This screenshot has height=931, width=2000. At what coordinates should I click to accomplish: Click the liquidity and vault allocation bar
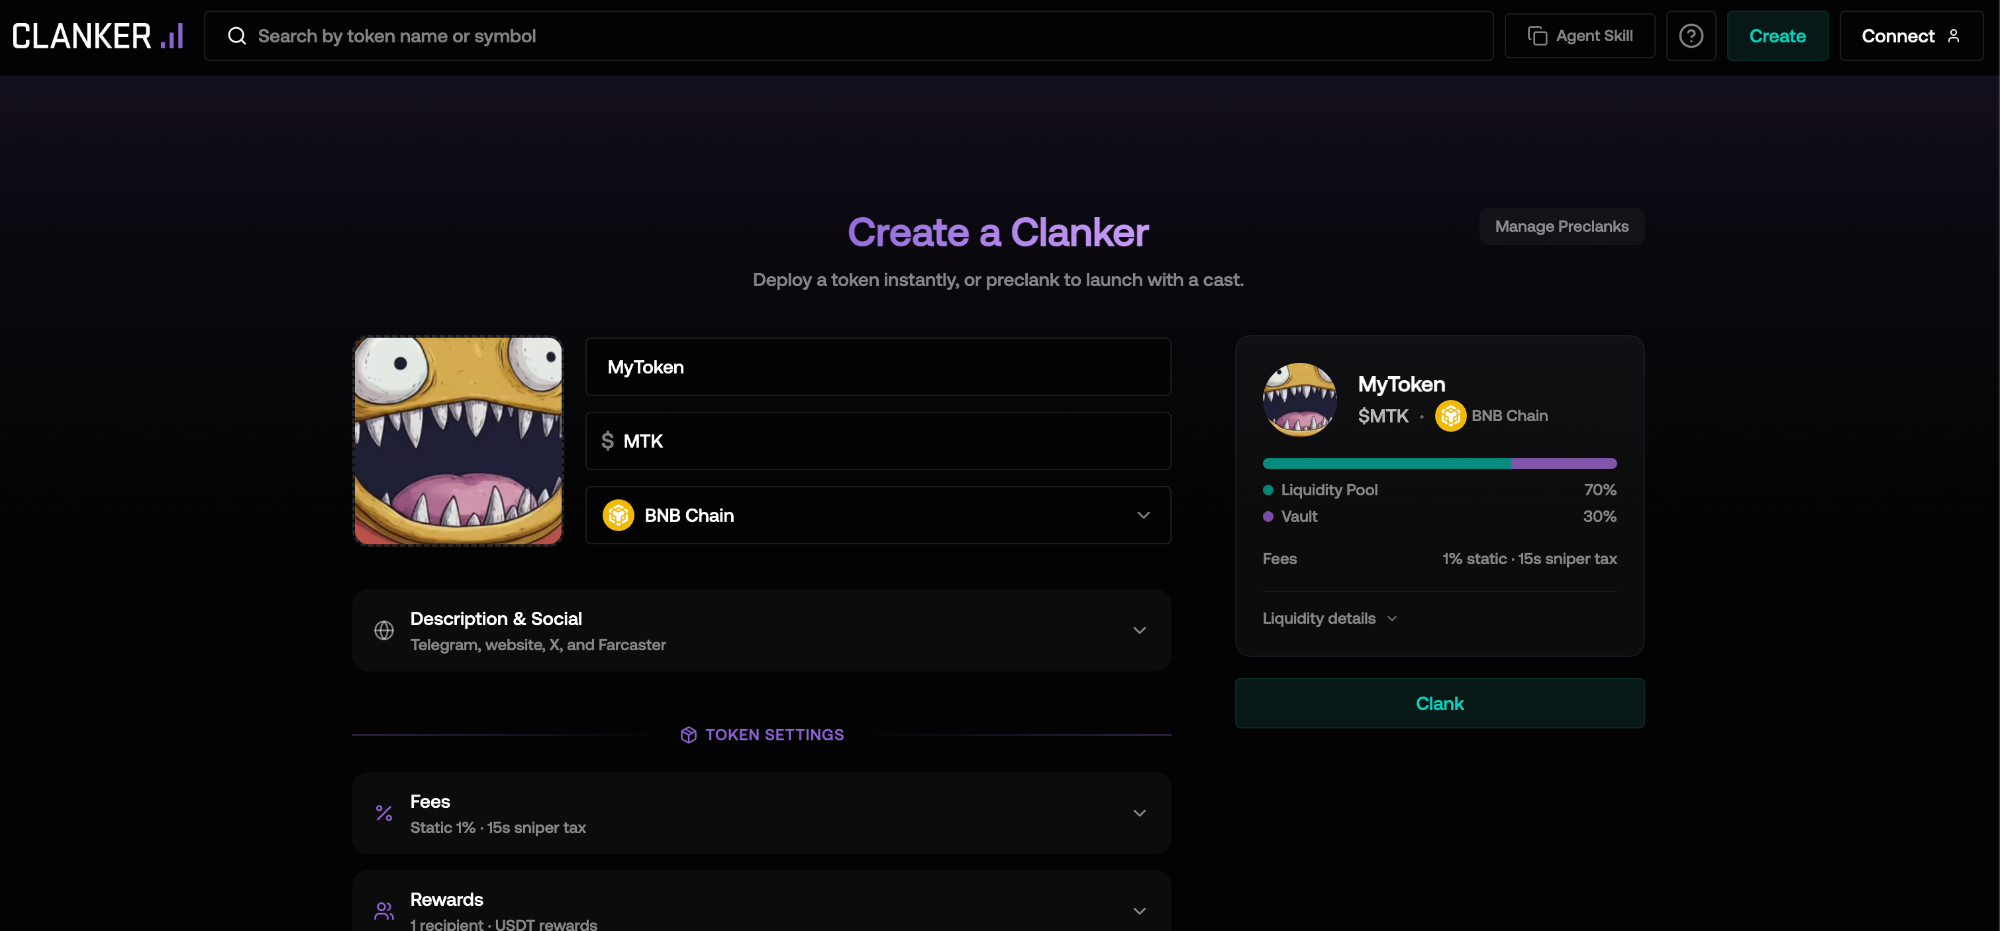tap(1440, 464)
